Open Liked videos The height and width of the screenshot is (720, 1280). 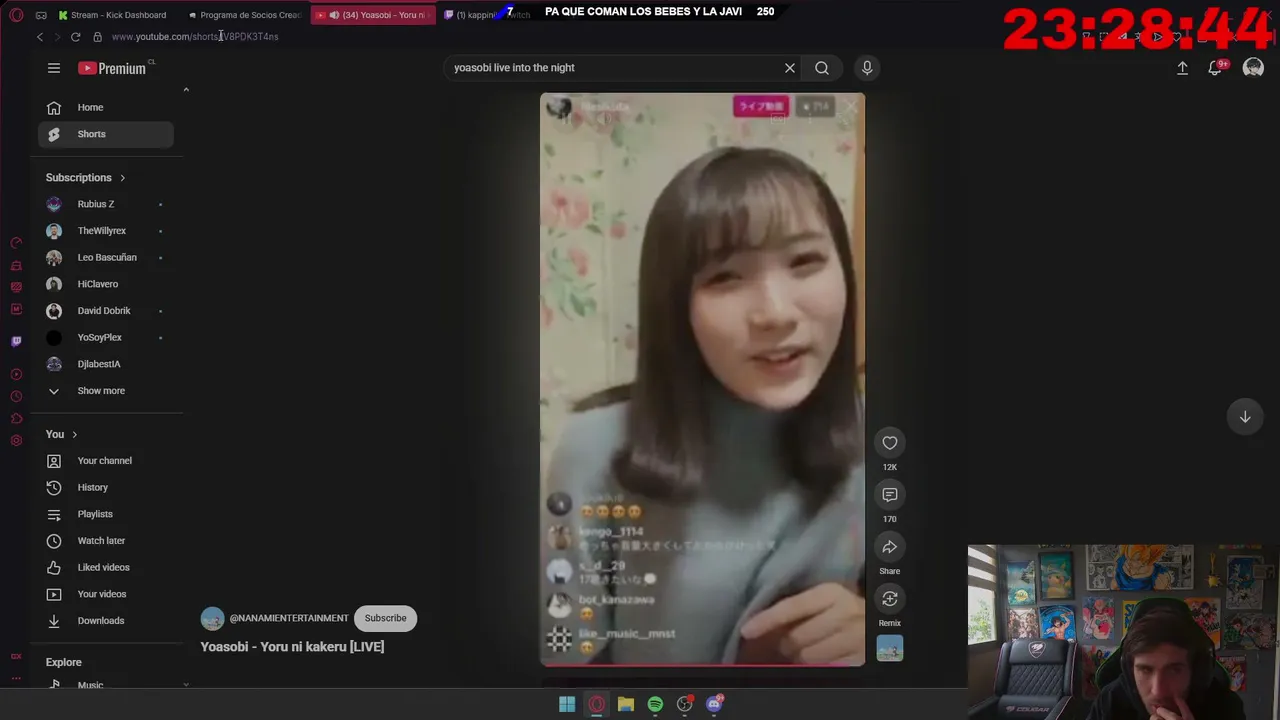point(106,567)
